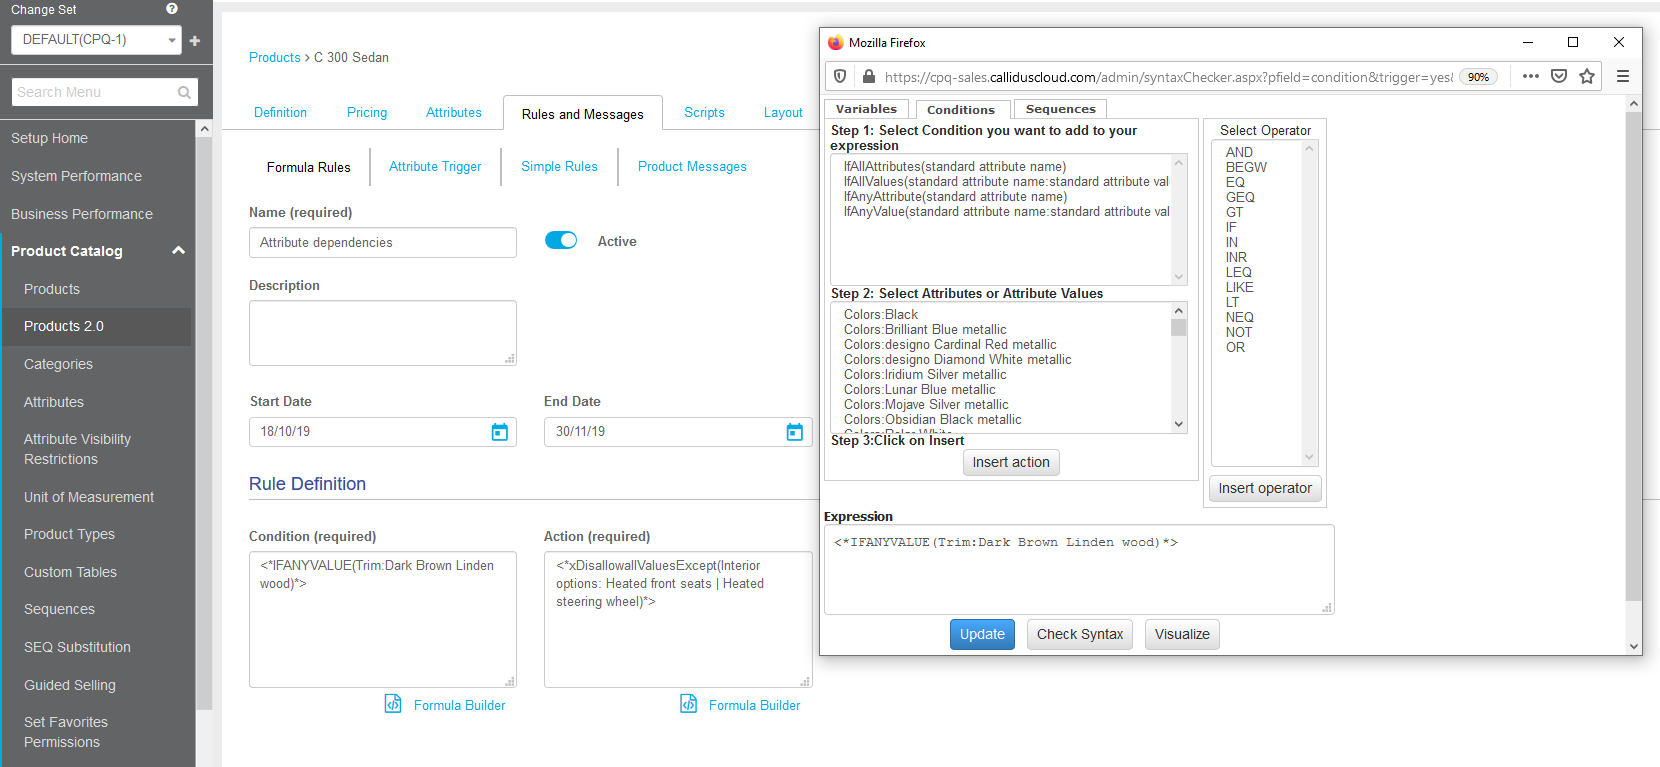
Task: Click the 90% zoom level indicator
Action: [1478, 77]
